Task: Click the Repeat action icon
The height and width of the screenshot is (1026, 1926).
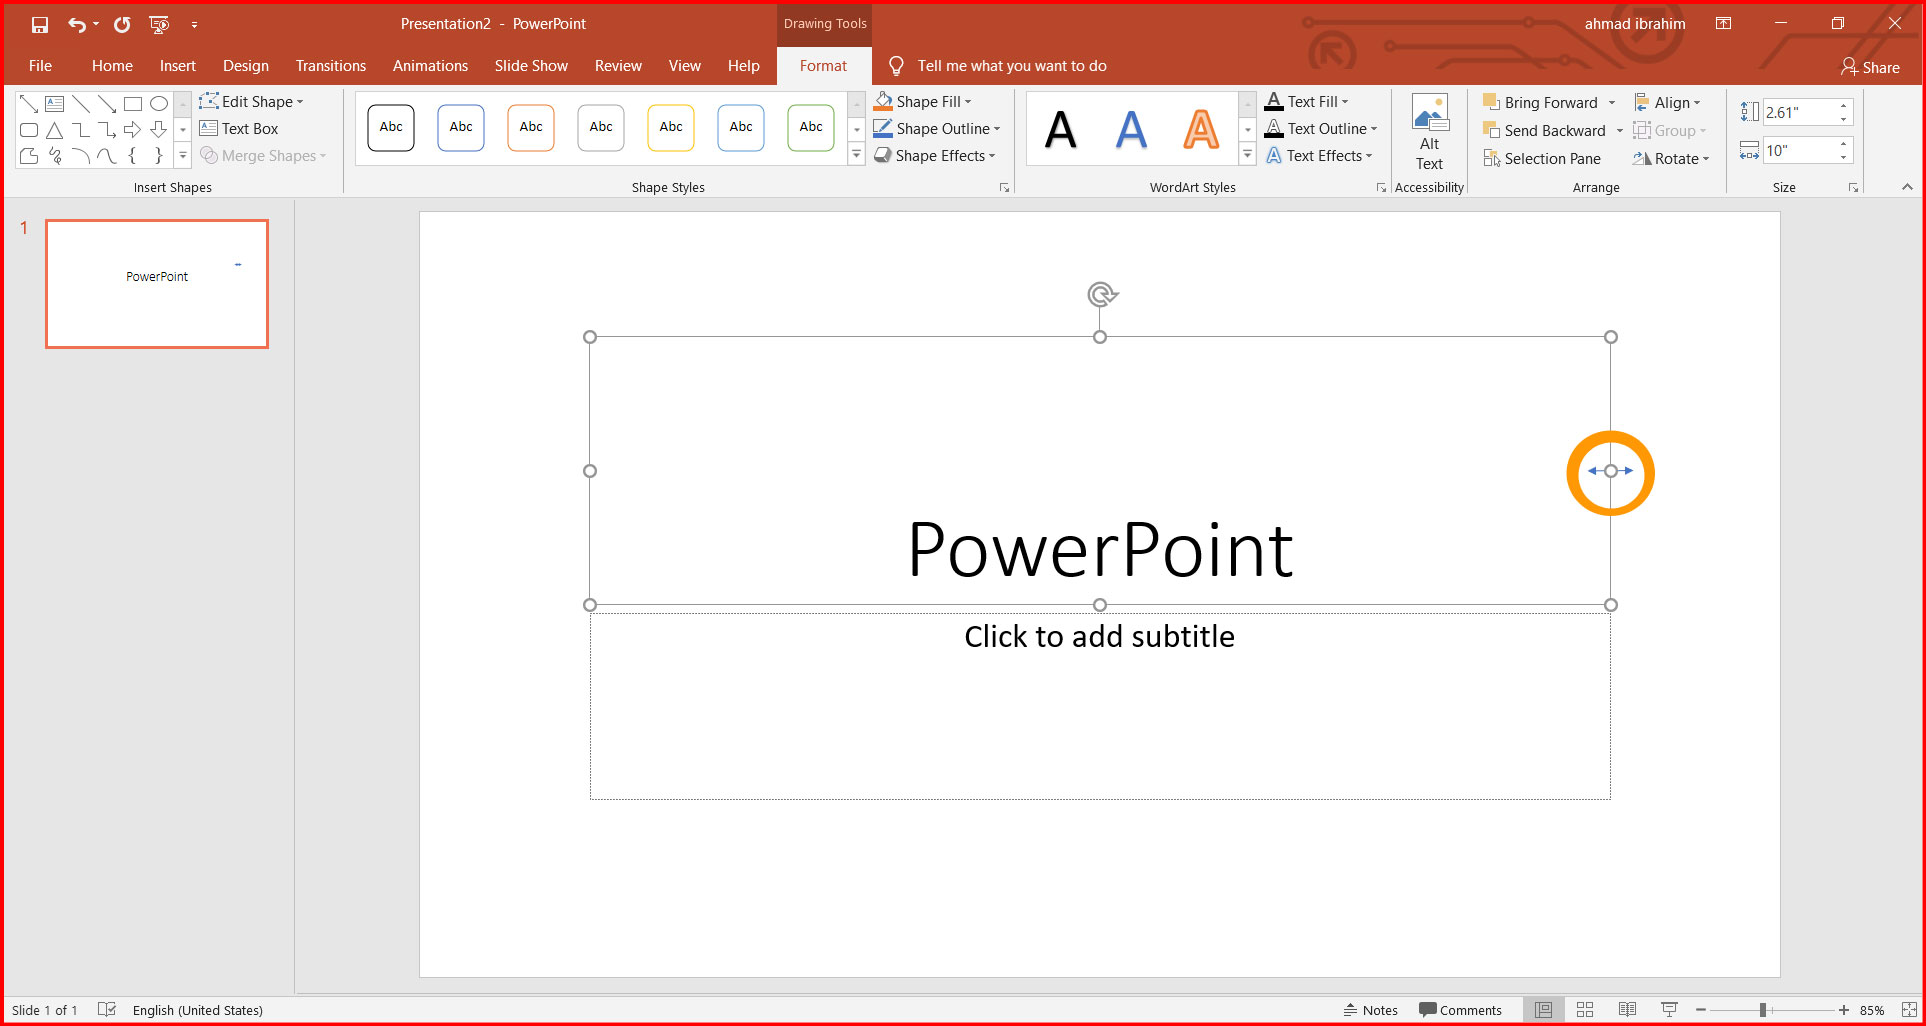Action: coord(122,24)
